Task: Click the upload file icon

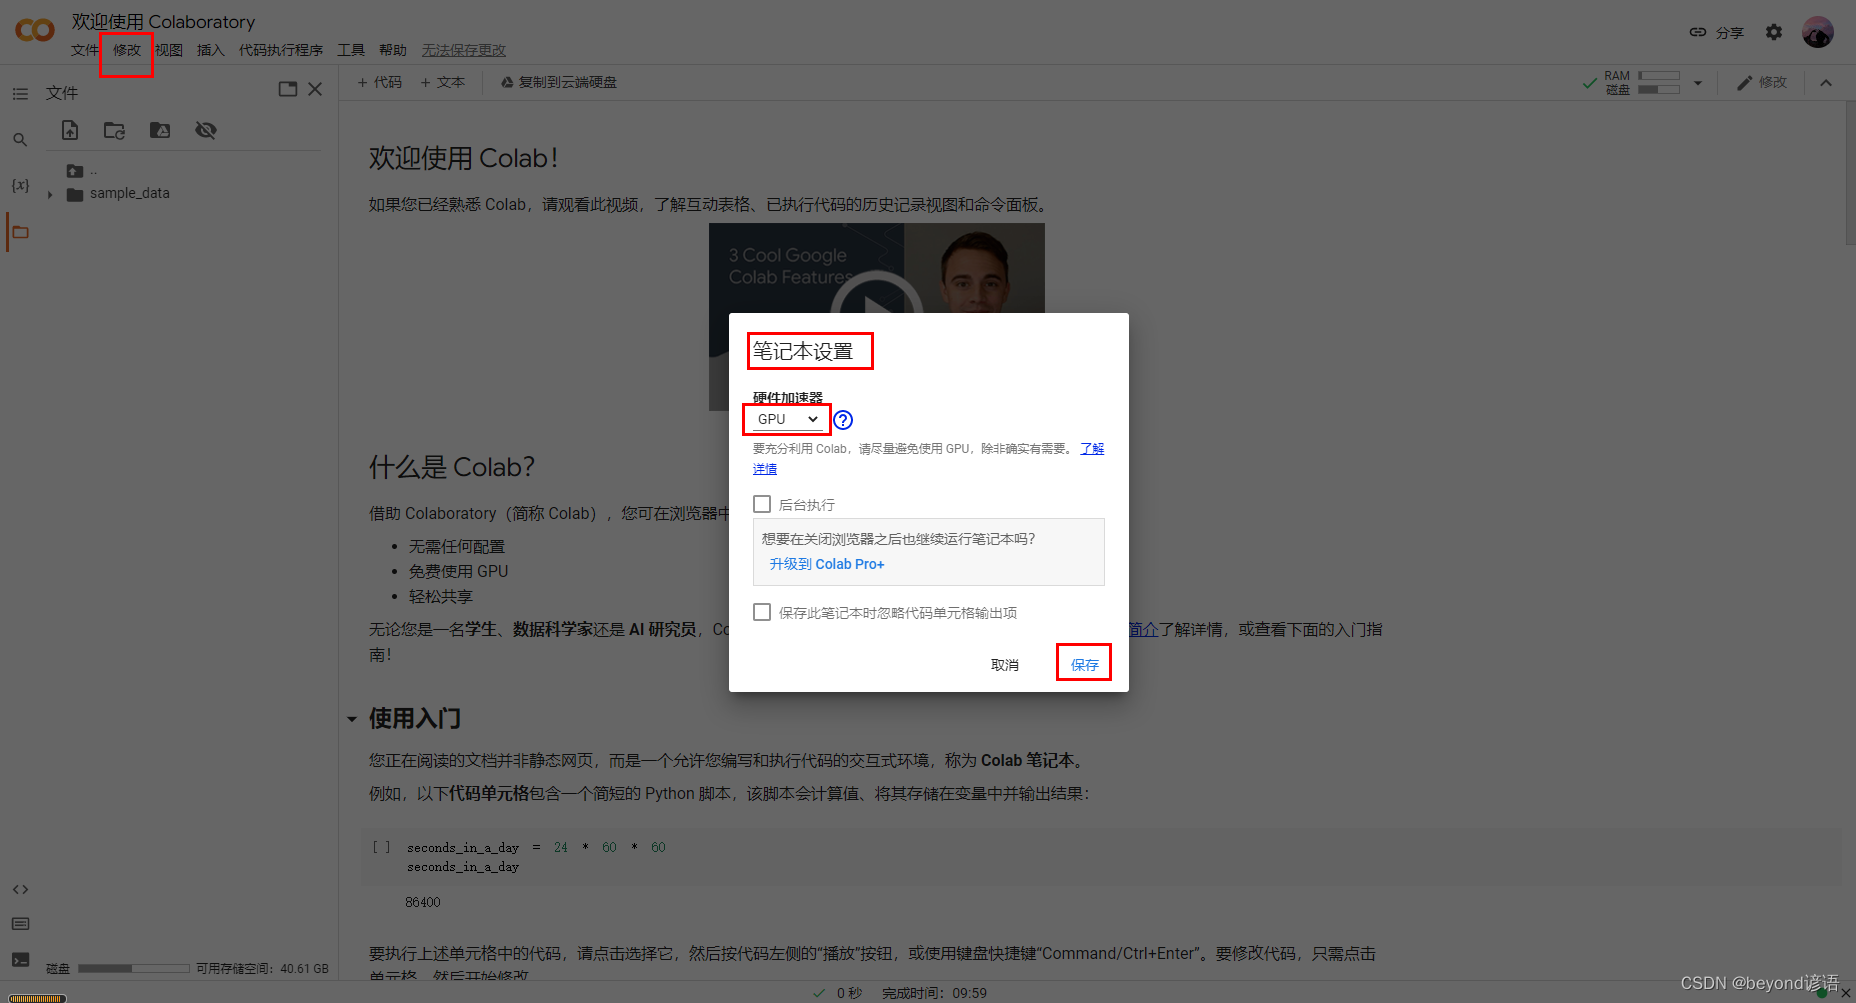Action: [x=70, y=130]
